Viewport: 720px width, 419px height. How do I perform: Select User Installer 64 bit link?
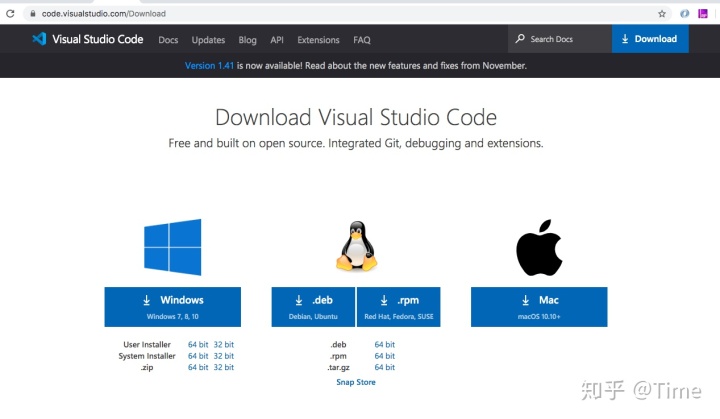pyautogui.click(x=198, y=345)
